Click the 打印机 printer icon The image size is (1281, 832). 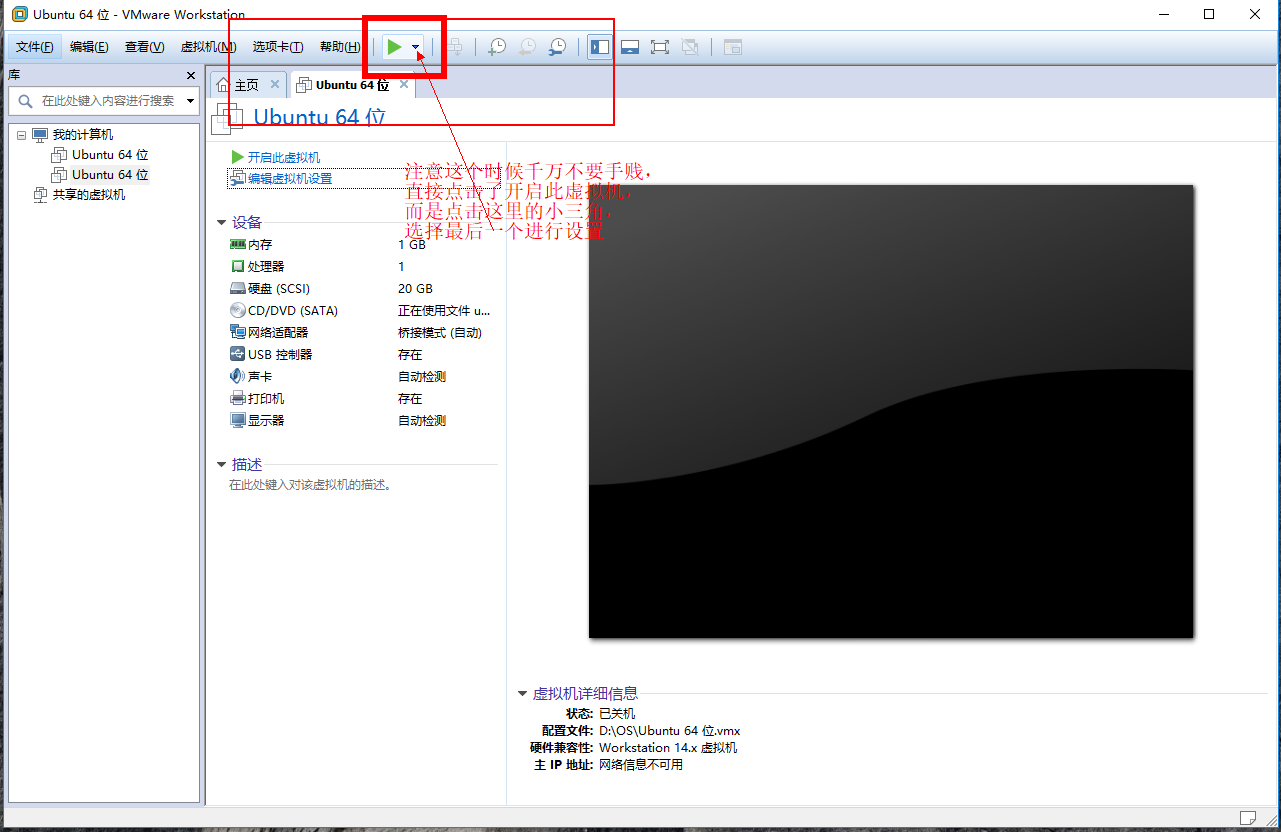[238, 398]
